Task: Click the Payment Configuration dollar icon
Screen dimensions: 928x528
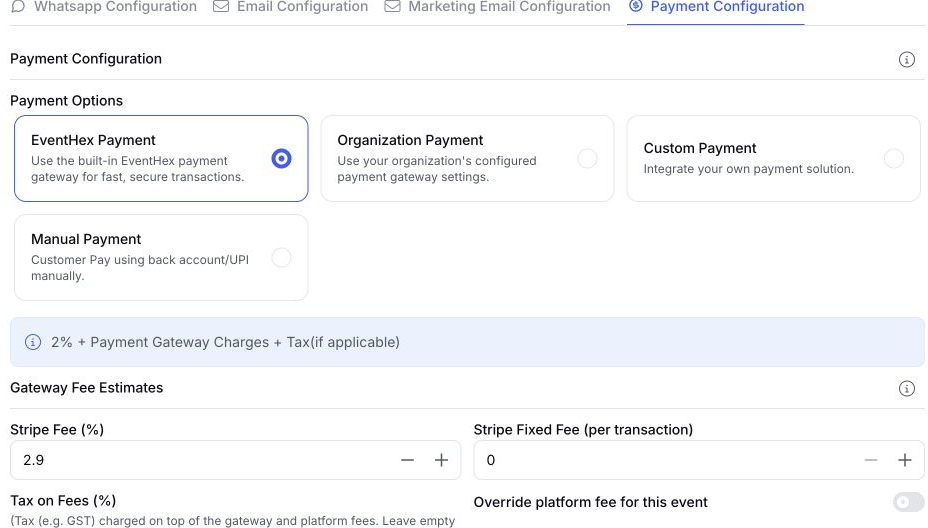Action: point(636,6)
